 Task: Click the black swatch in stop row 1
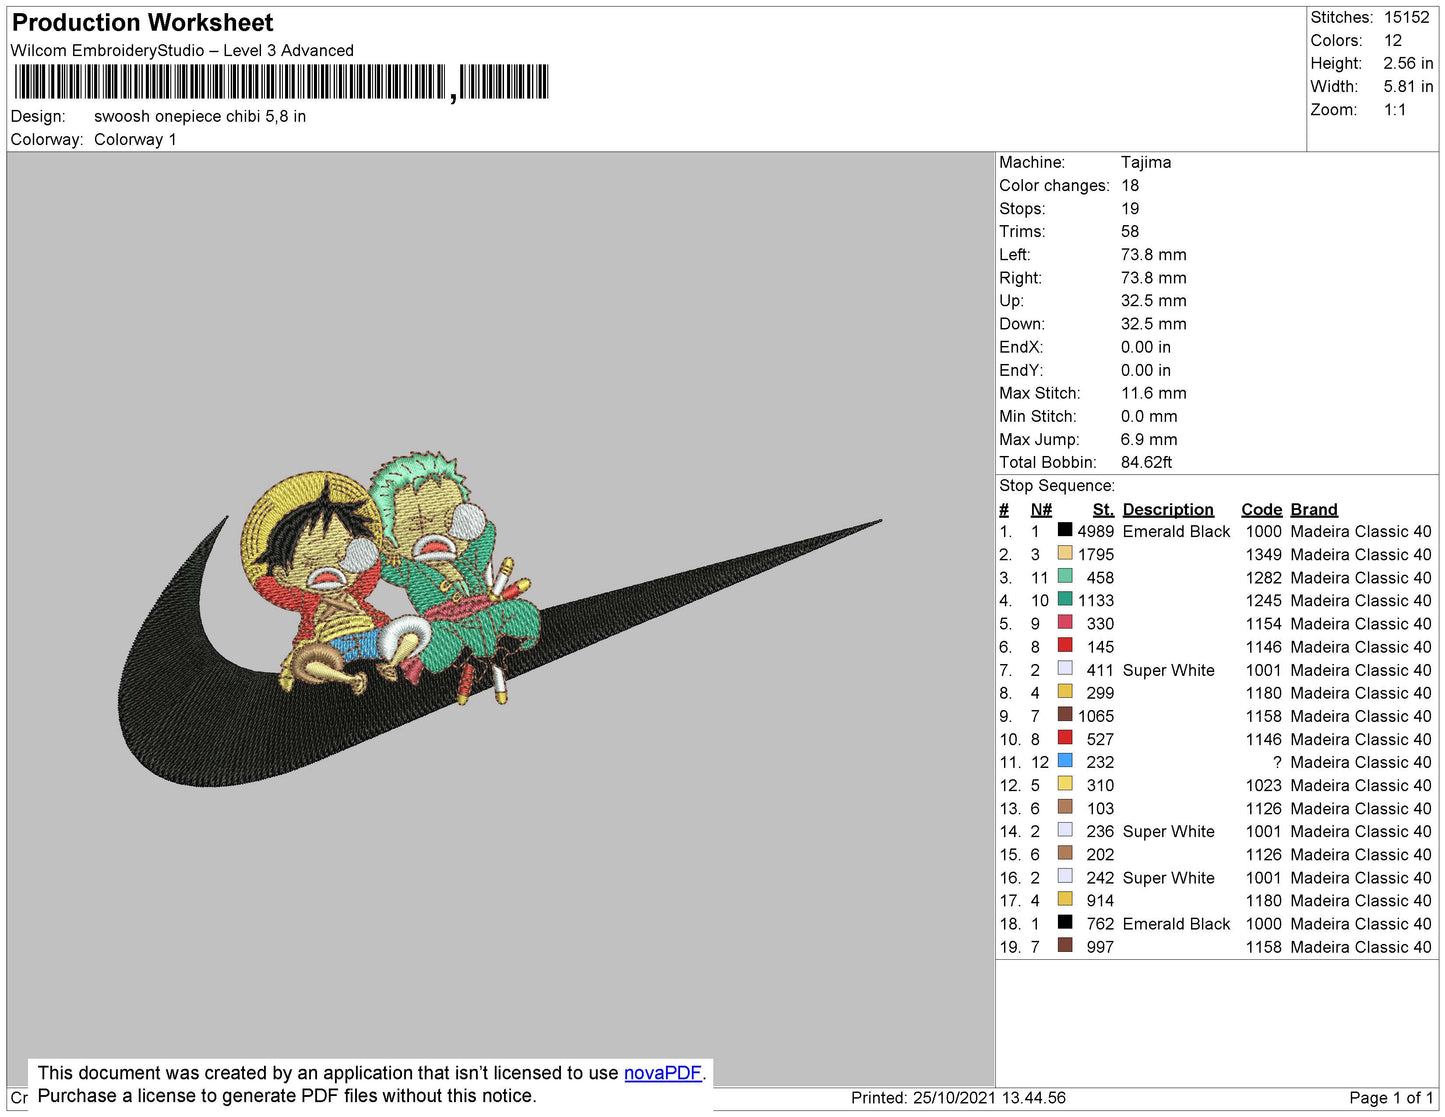pos(1065,531)
